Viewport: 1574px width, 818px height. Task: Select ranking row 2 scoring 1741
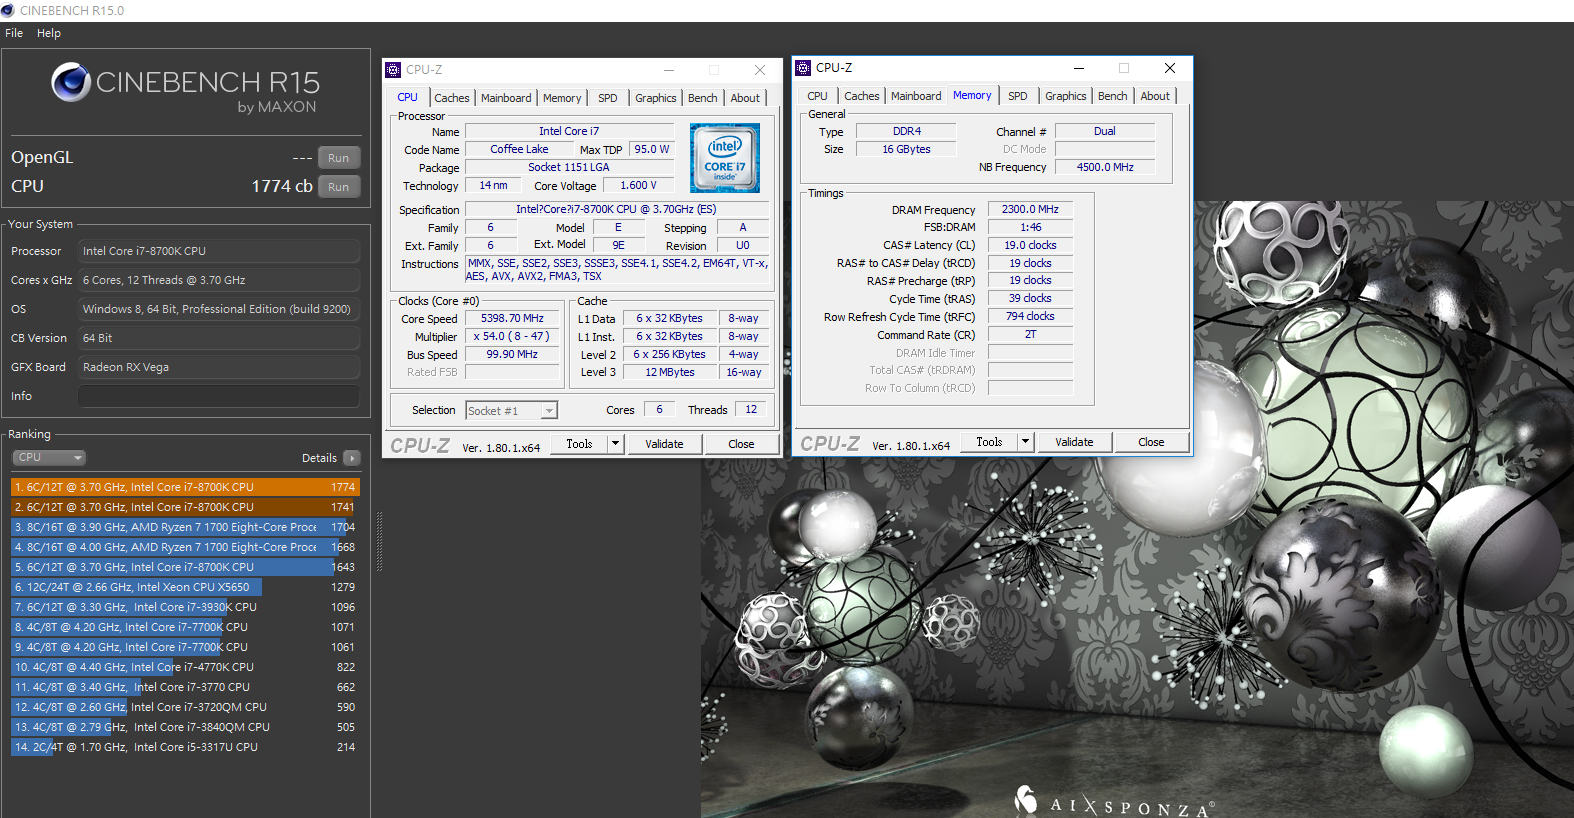point(186,507)
